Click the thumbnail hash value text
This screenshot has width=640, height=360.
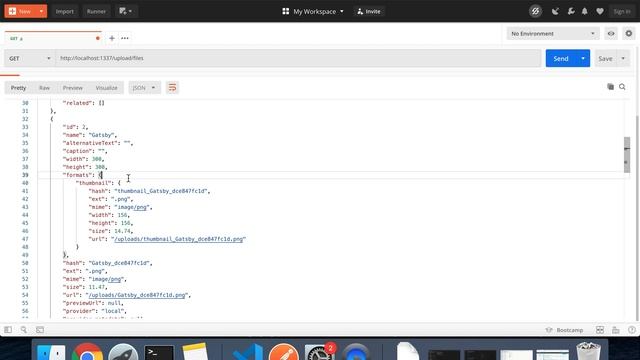click(161, 191)
